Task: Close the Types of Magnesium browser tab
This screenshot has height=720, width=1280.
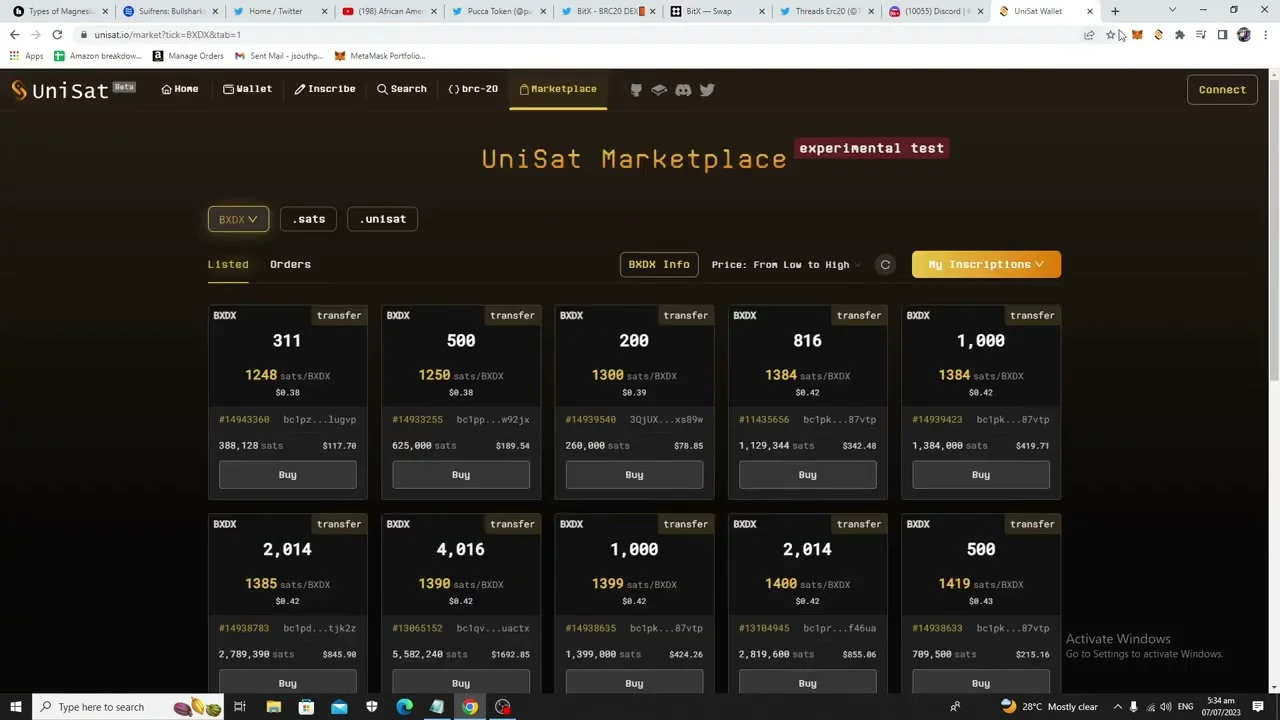Action: [x=105, y=11]
